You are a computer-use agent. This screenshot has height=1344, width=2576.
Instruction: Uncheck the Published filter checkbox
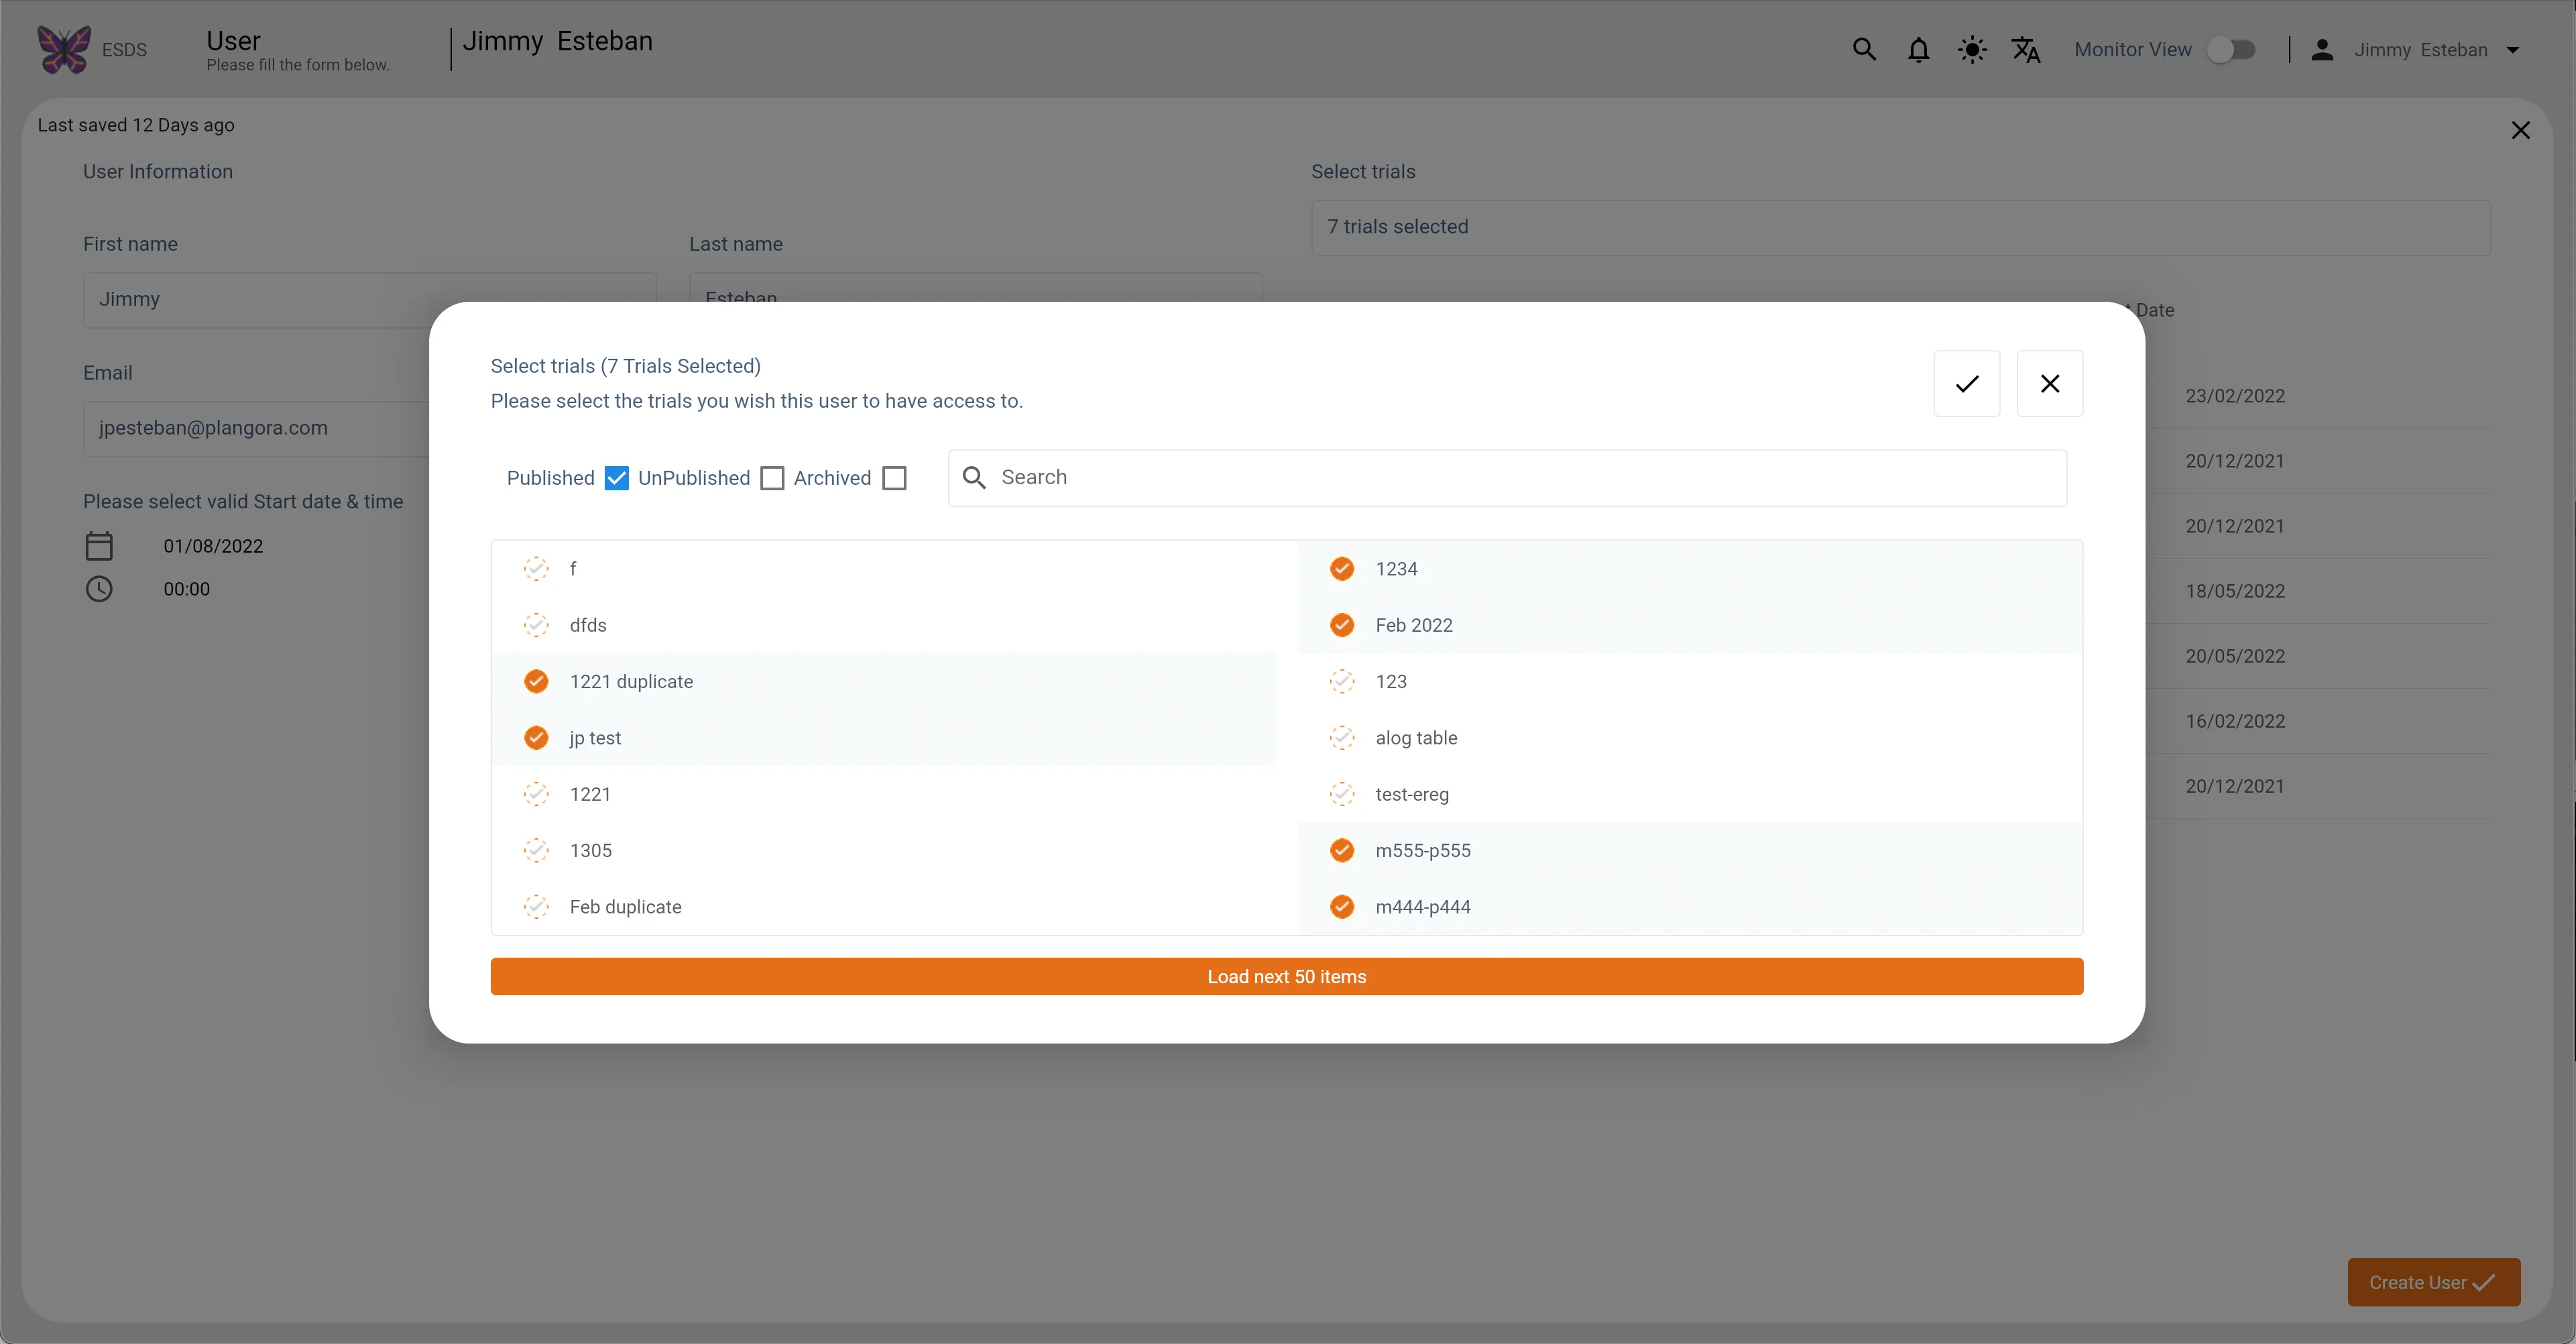point(617,478)
